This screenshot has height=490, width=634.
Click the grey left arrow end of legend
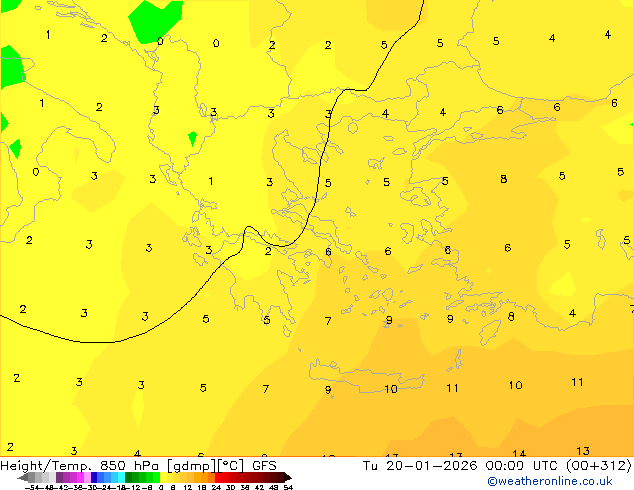(23, 477)
